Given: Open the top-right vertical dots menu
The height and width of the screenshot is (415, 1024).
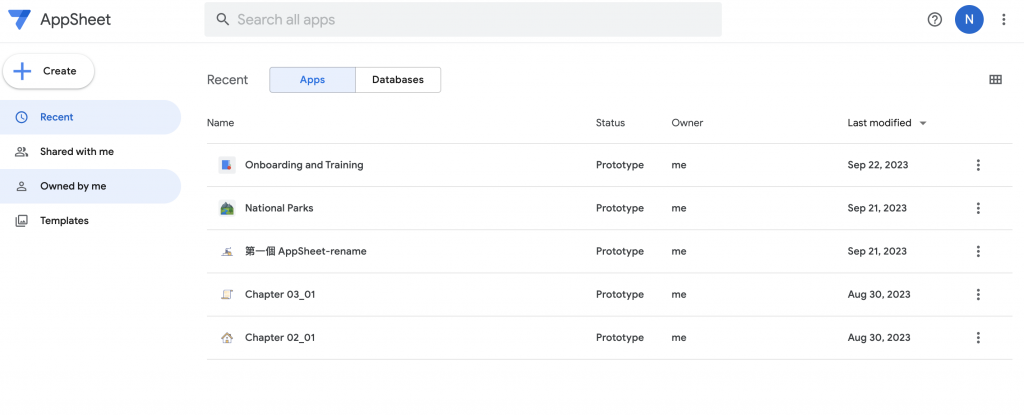Looking at the screenshot, I should 1004,19.
